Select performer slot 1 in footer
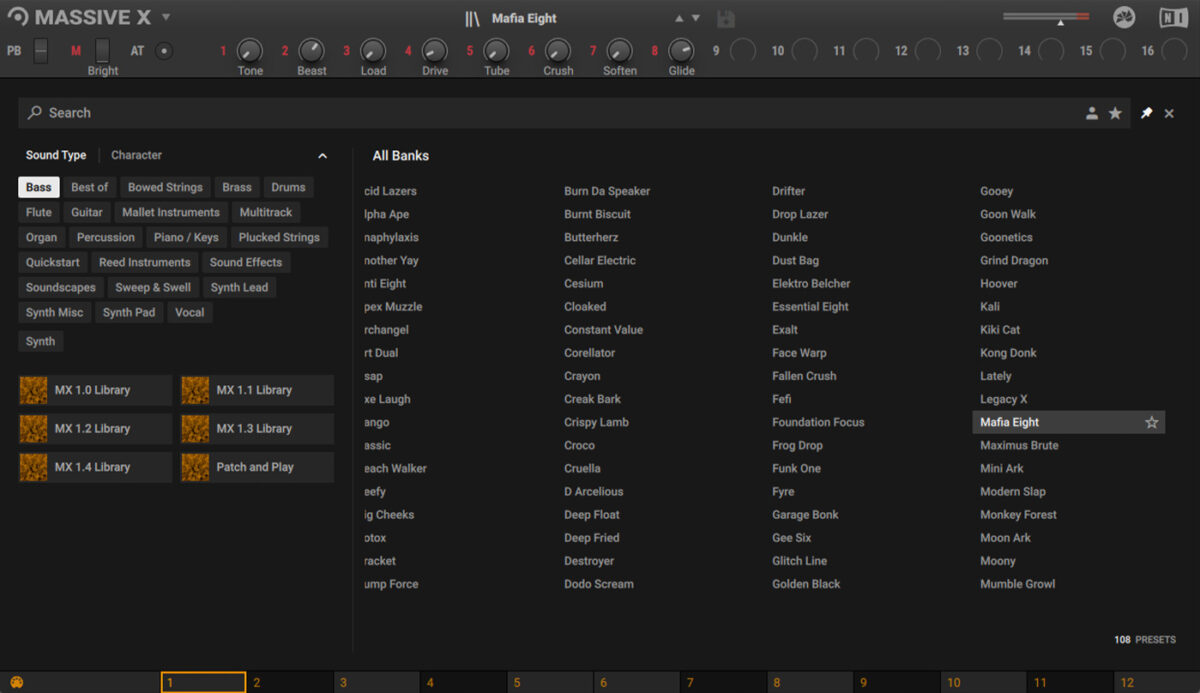The image size is (1200, 693). point(203,683)
